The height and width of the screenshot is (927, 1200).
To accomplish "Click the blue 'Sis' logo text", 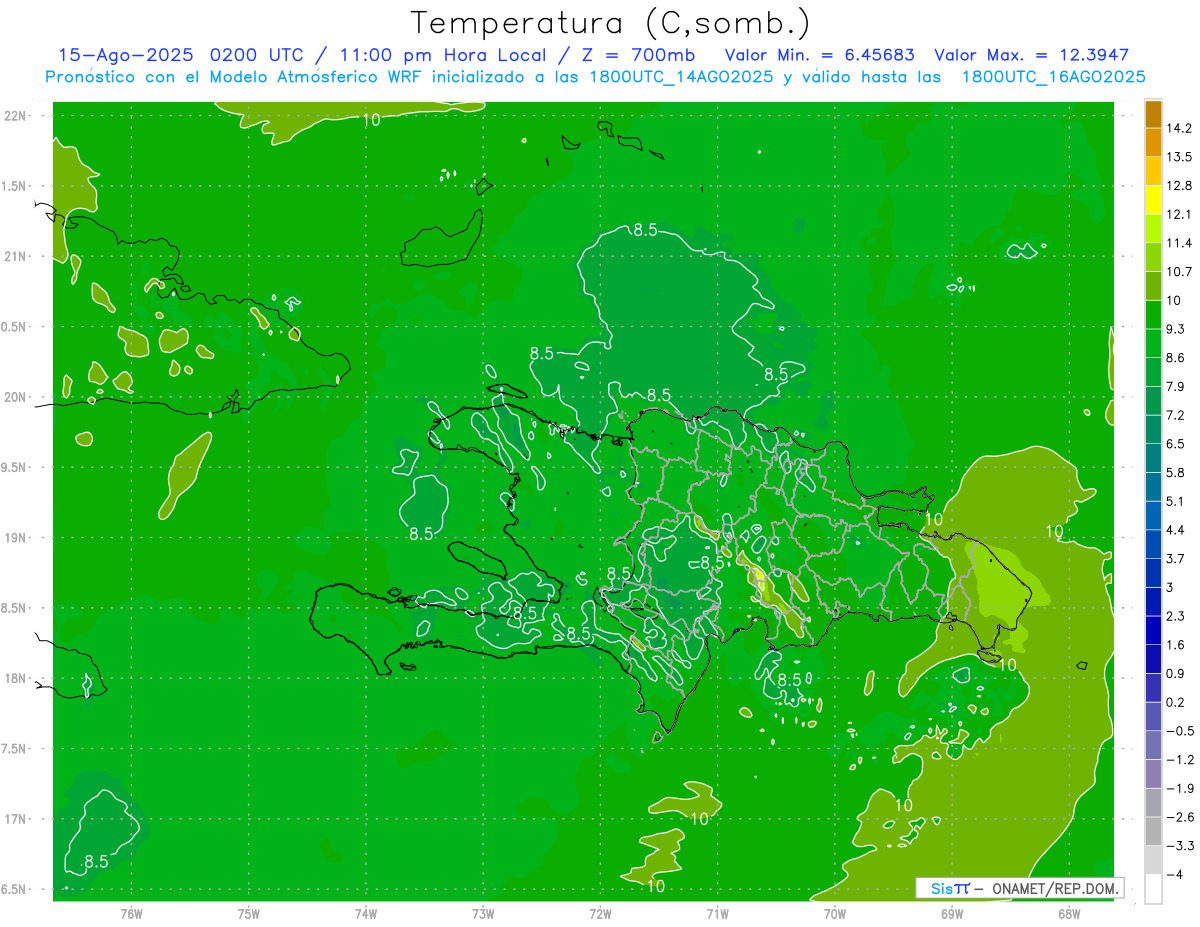I will point(941,888).
